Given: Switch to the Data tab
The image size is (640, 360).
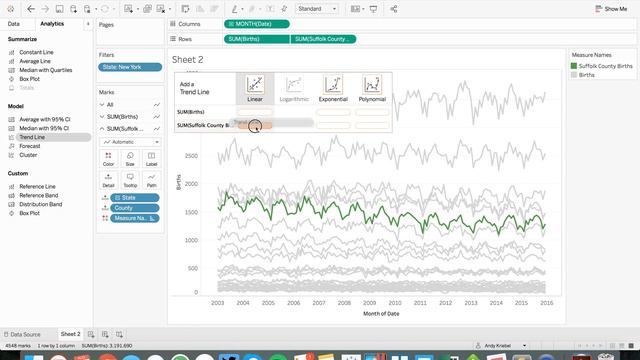Looking at the screenshot, I should [13, 24].
